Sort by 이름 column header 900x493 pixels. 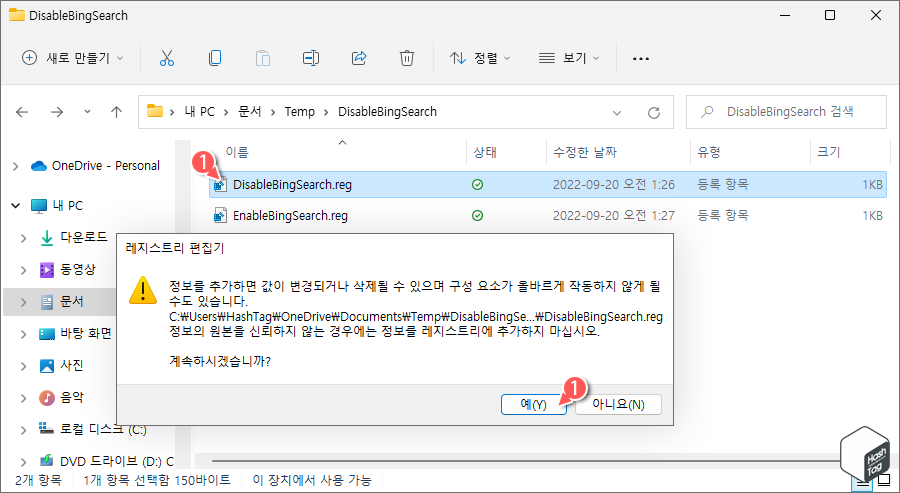tap(236, 153)
